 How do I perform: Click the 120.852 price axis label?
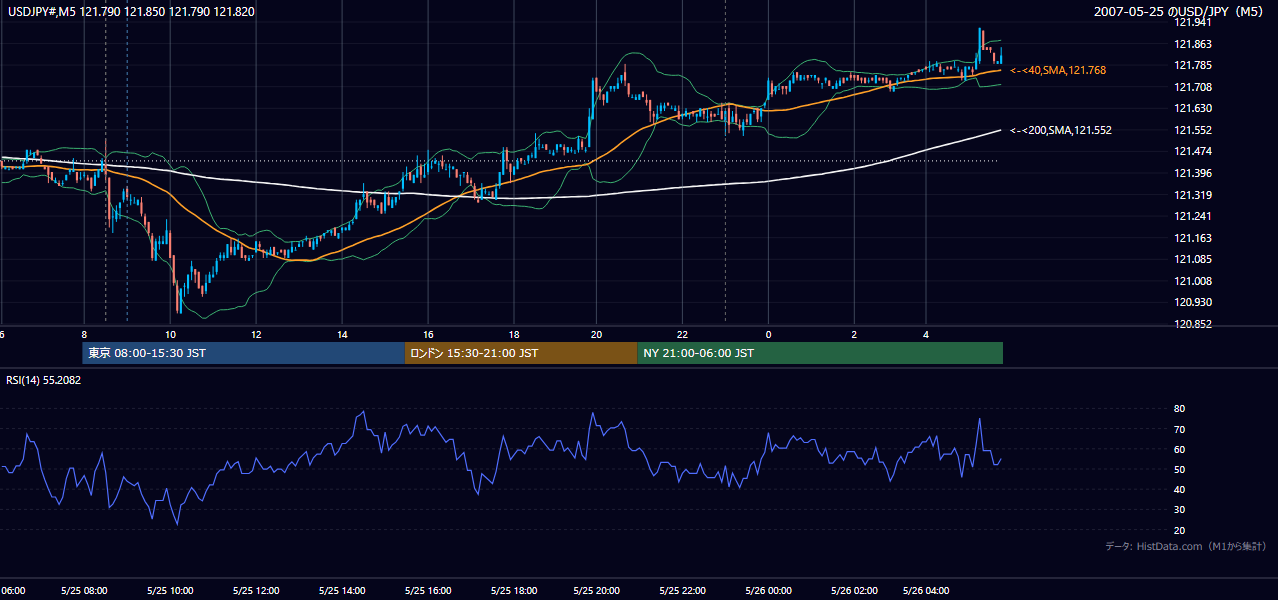tap(1193, 324)
